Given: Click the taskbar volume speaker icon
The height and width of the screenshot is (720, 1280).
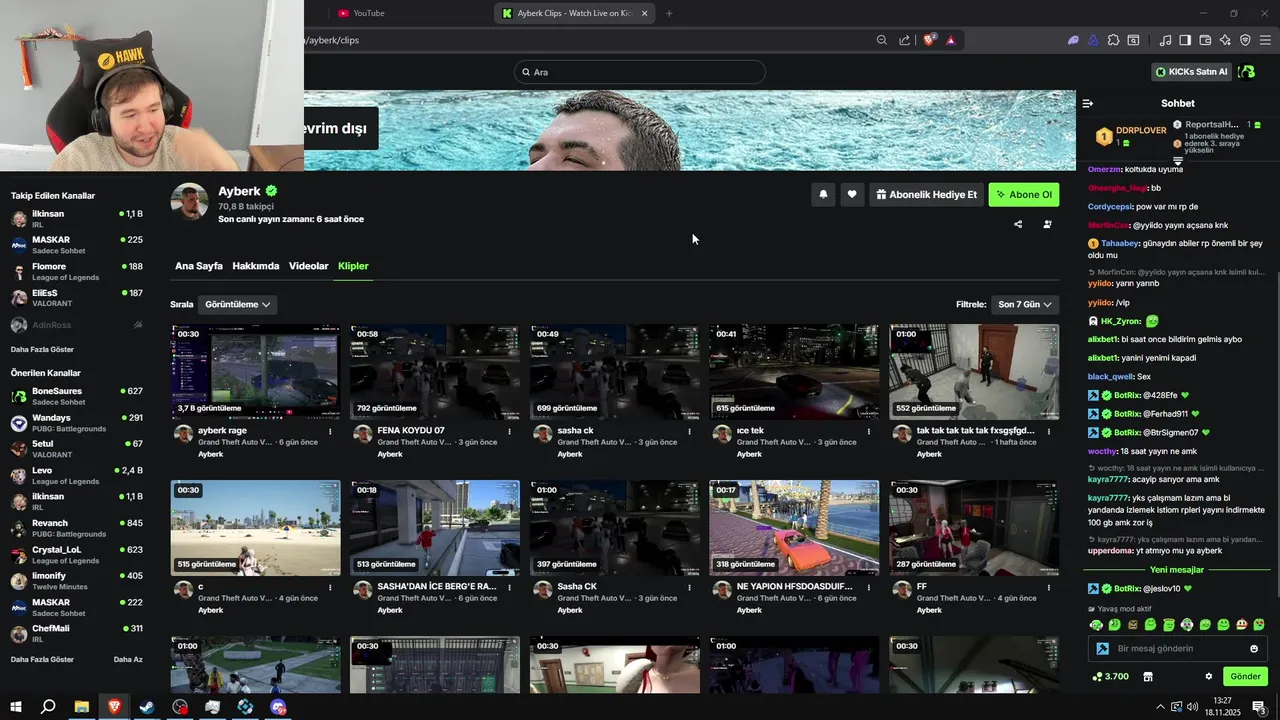Looking at the screenshot, I should [x=1192, y=707].
